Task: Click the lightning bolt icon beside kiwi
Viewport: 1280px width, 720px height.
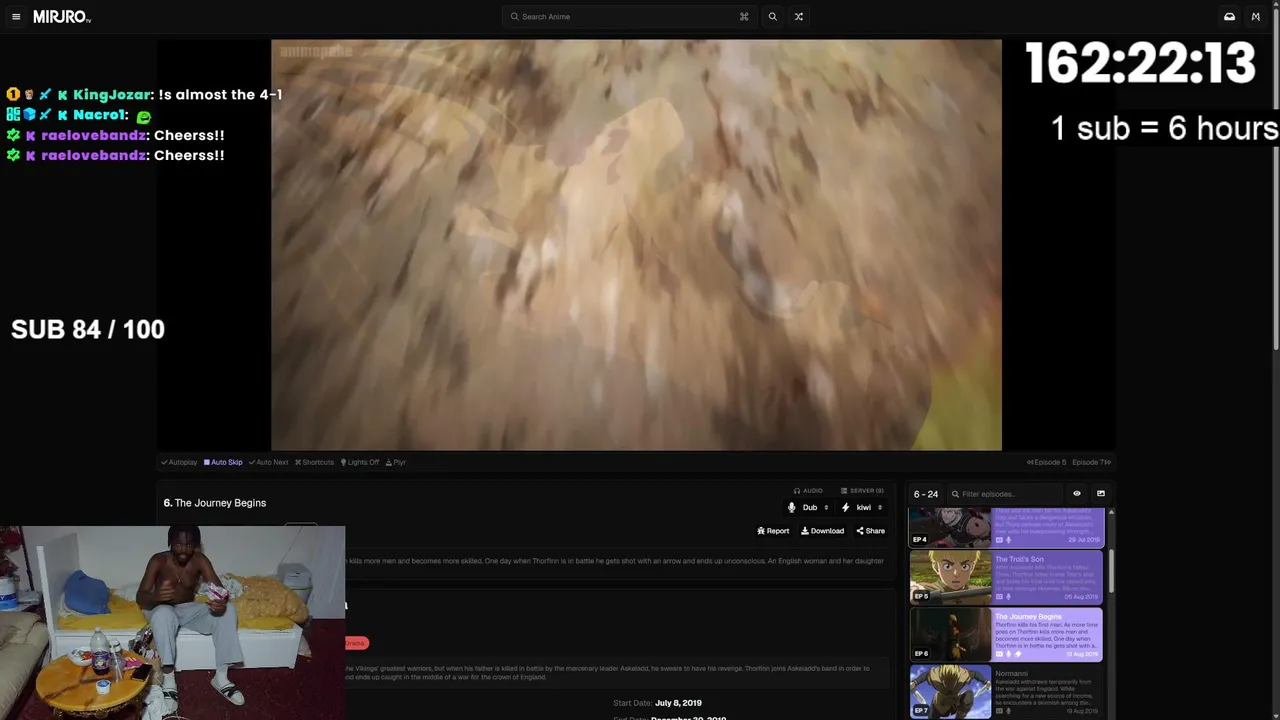Action: click(846, 508)
